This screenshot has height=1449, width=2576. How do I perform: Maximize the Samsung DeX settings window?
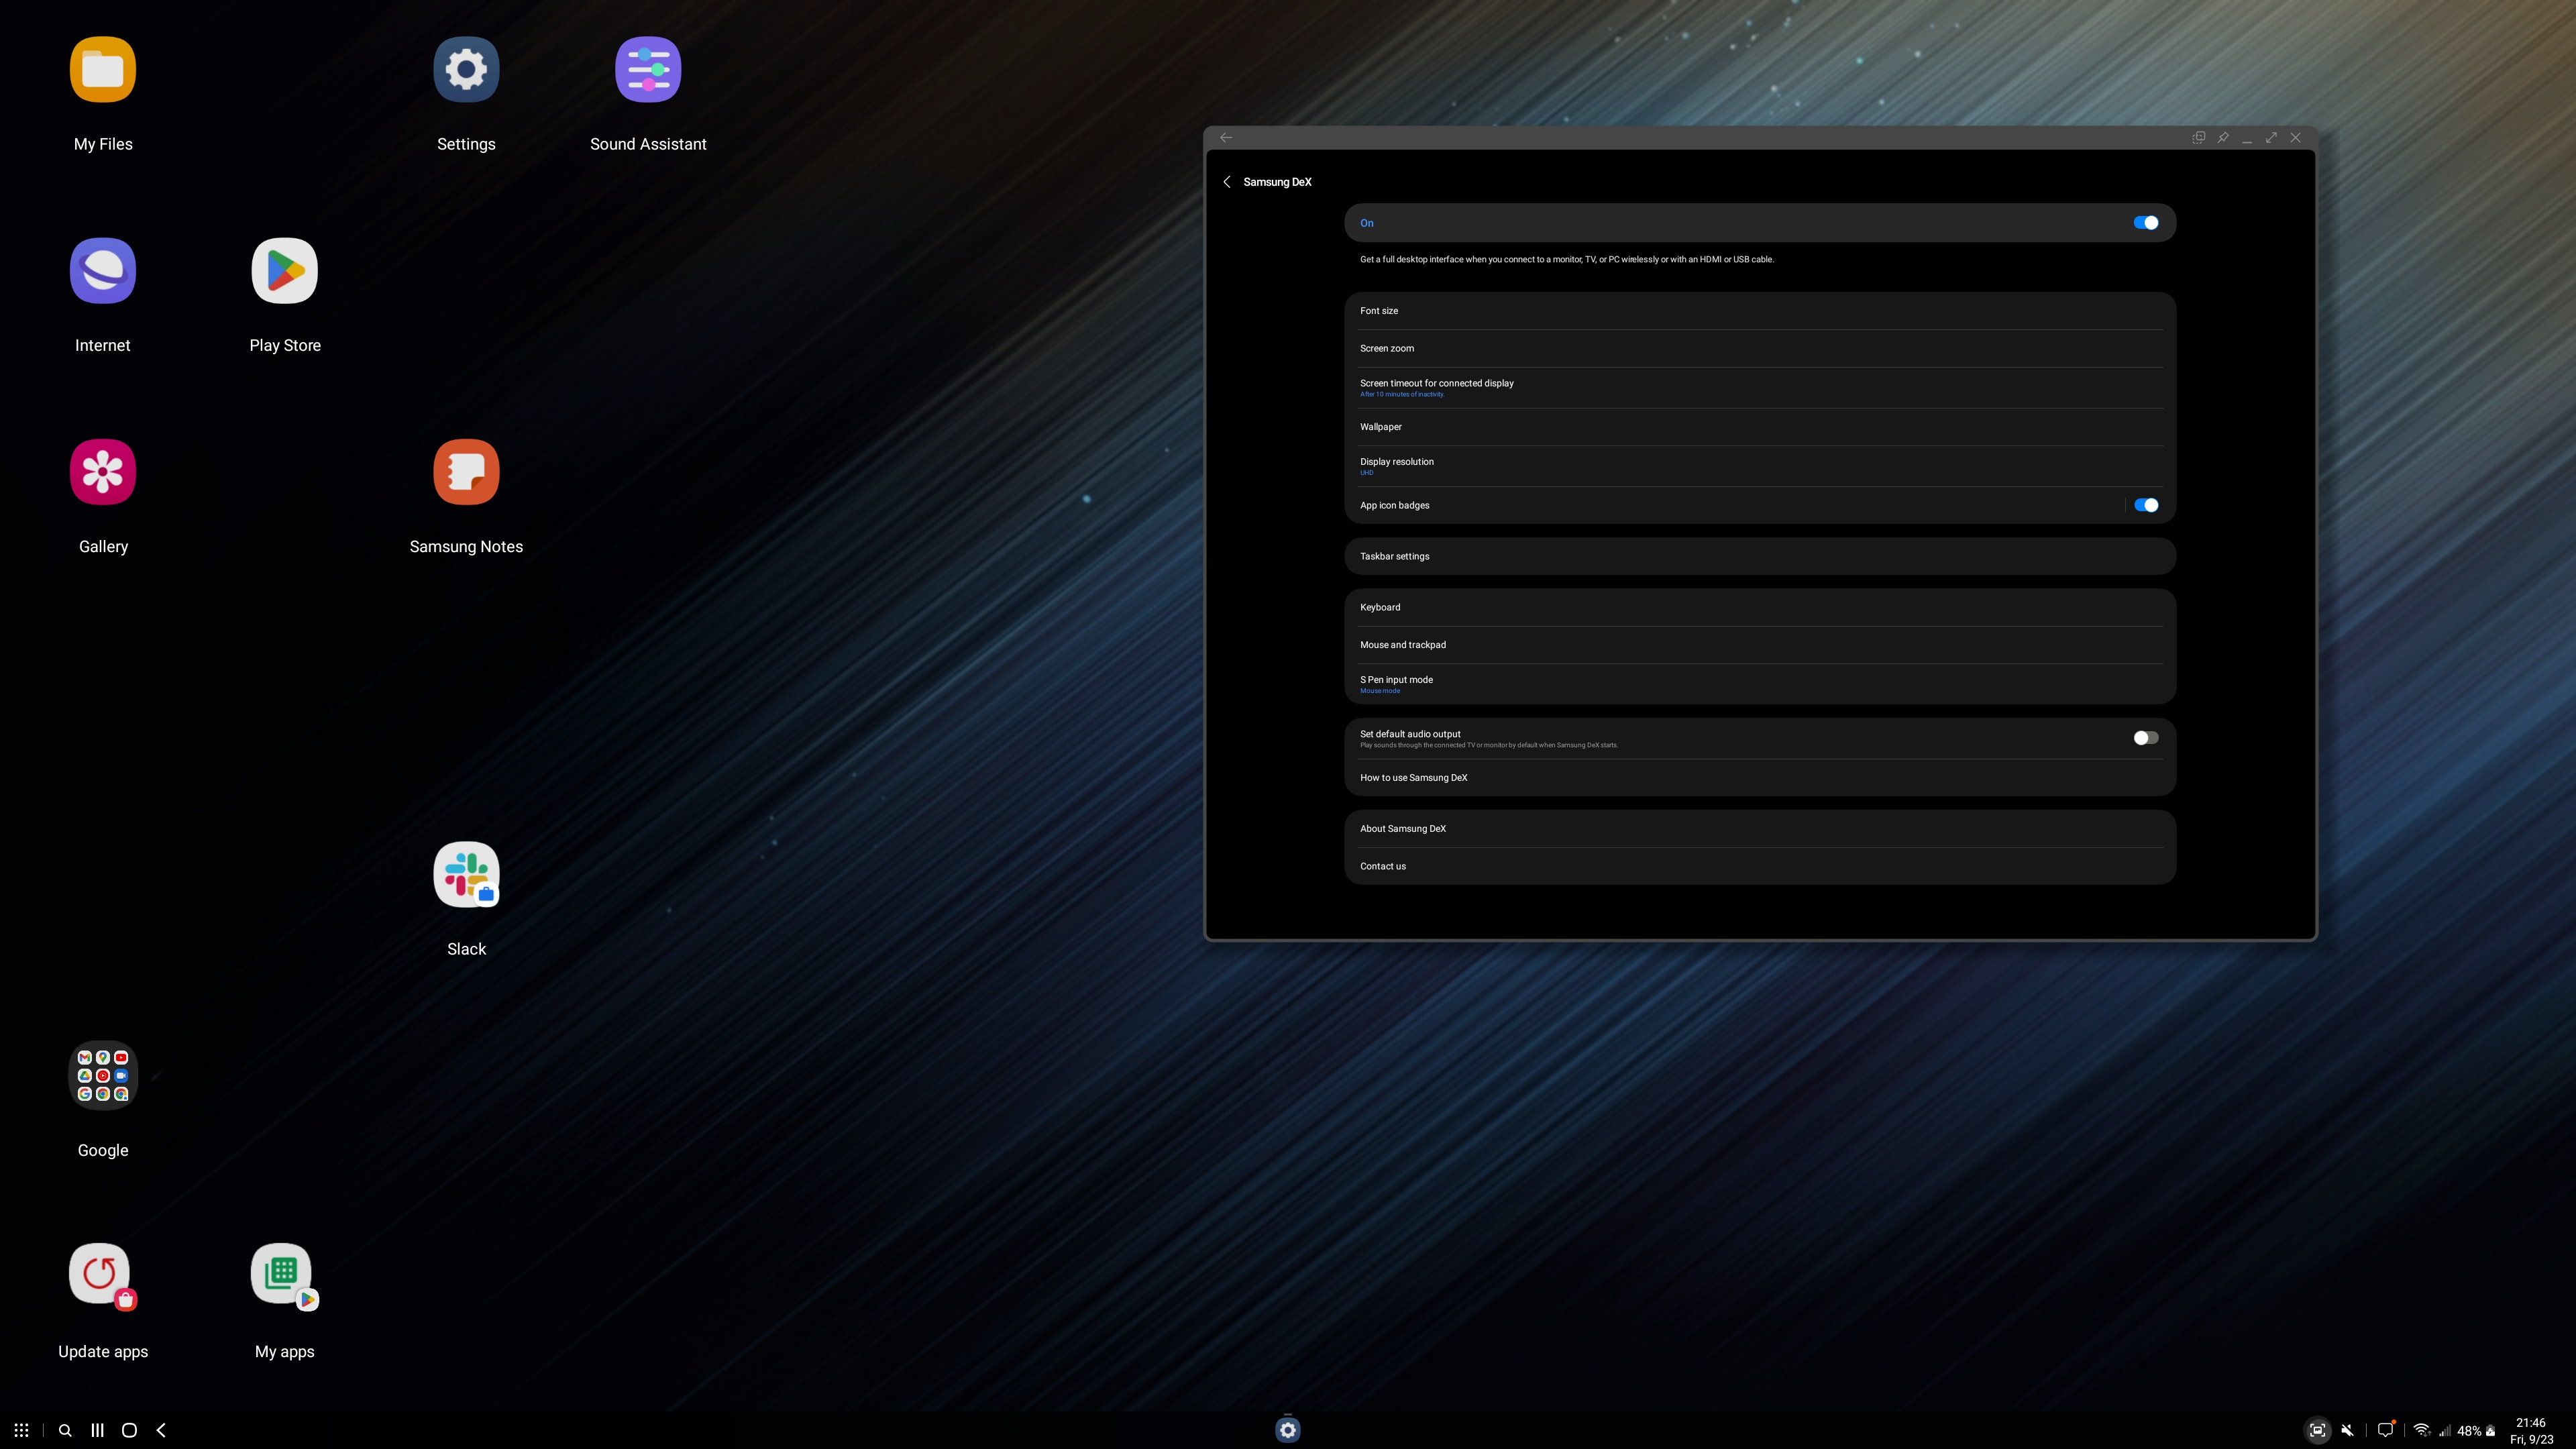(x=2271, y=137)
